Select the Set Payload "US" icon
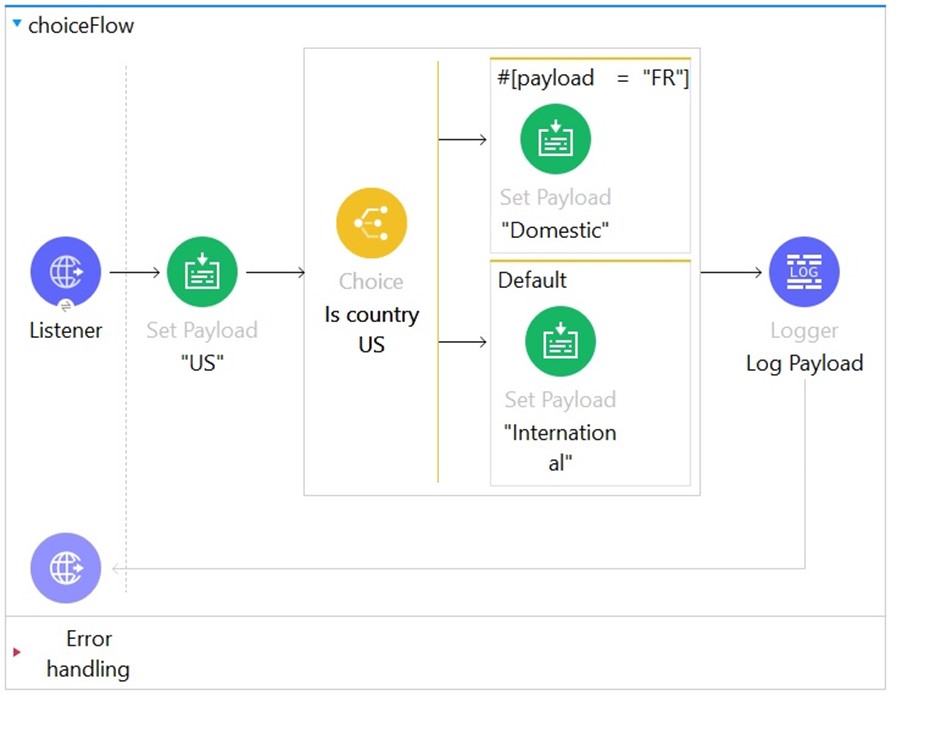The height and width of the screenshot is (729, 936). 202,272
